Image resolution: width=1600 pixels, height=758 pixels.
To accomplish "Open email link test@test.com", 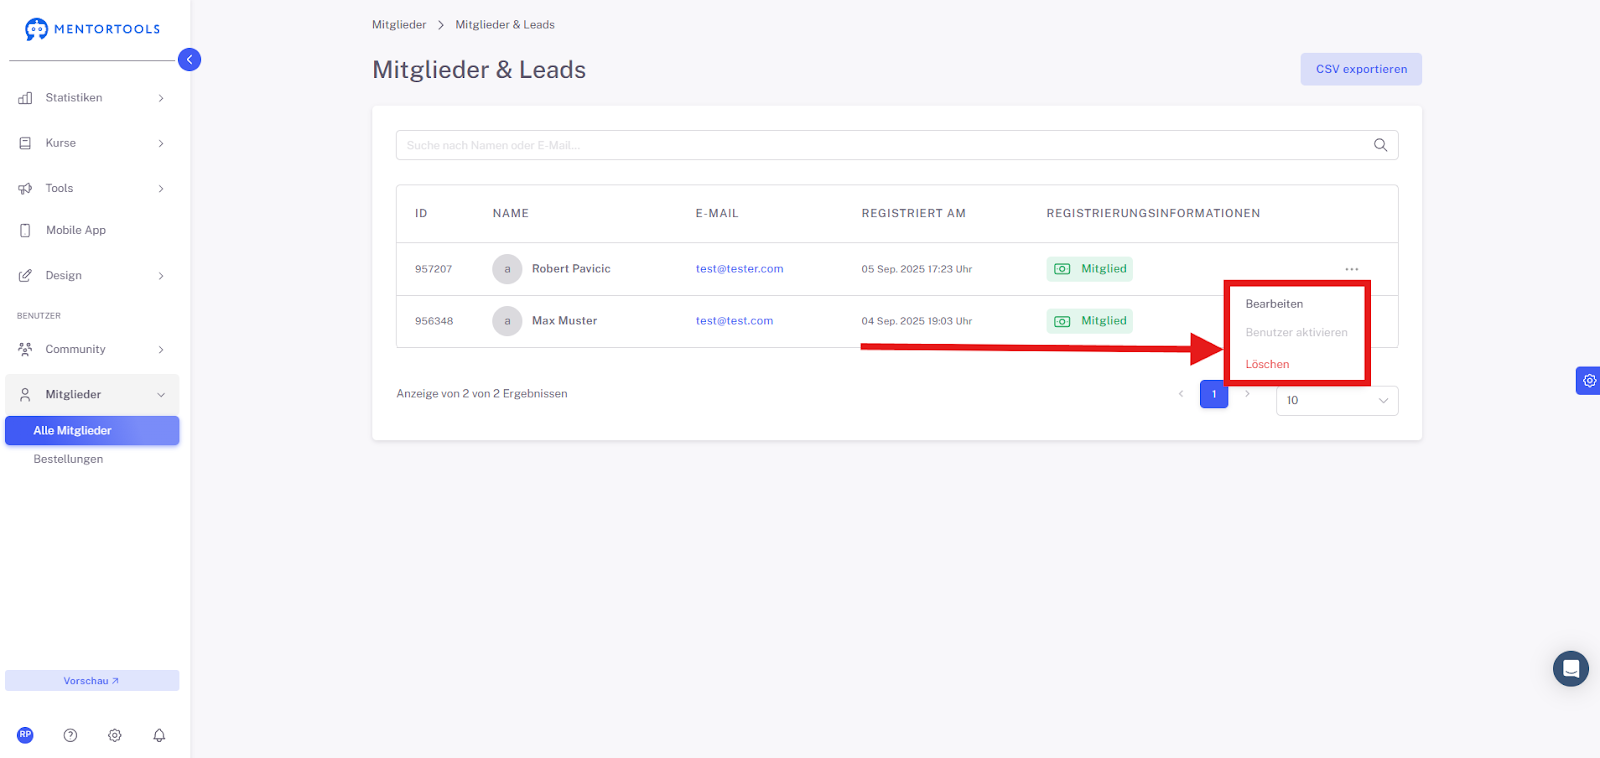I will (x=734, y=321).
